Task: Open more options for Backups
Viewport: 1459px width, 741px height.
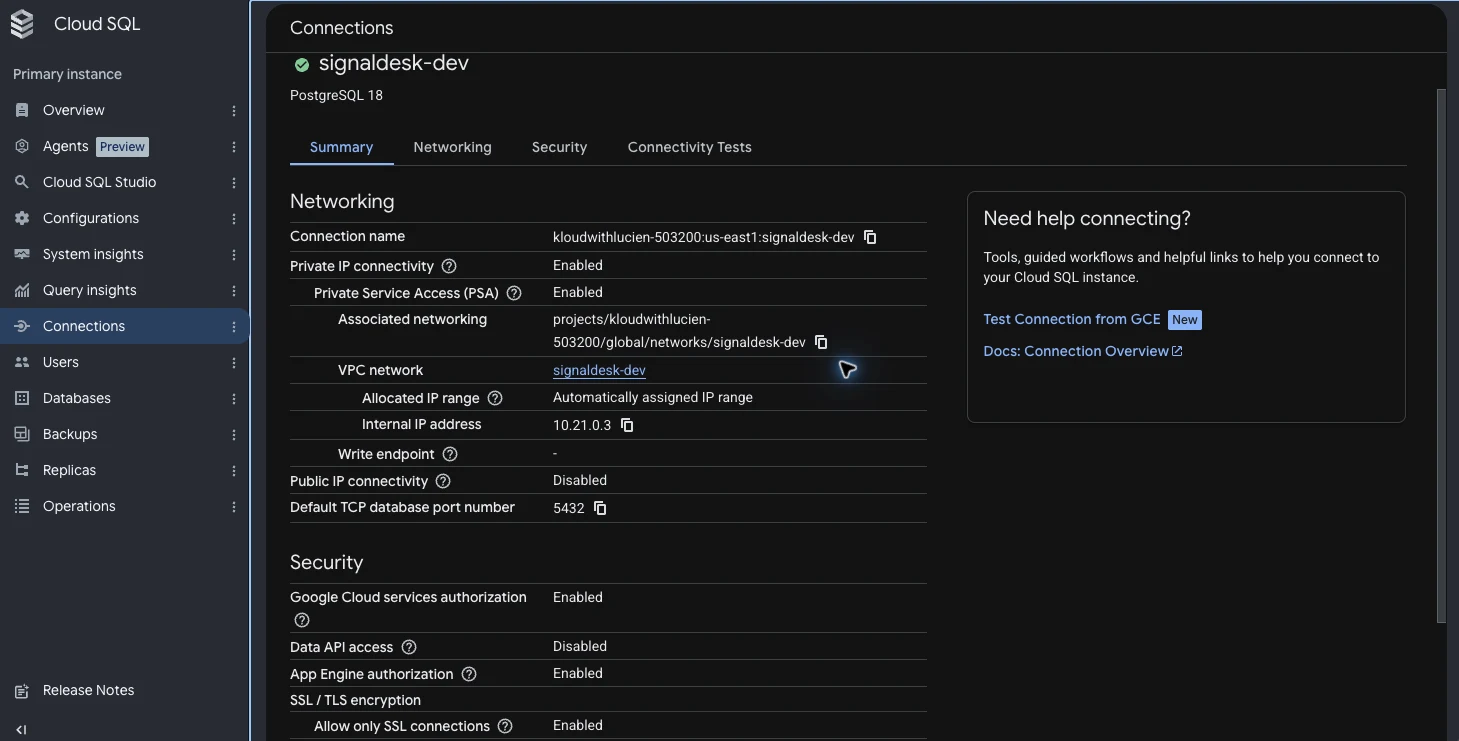Action: click(234, 435)
